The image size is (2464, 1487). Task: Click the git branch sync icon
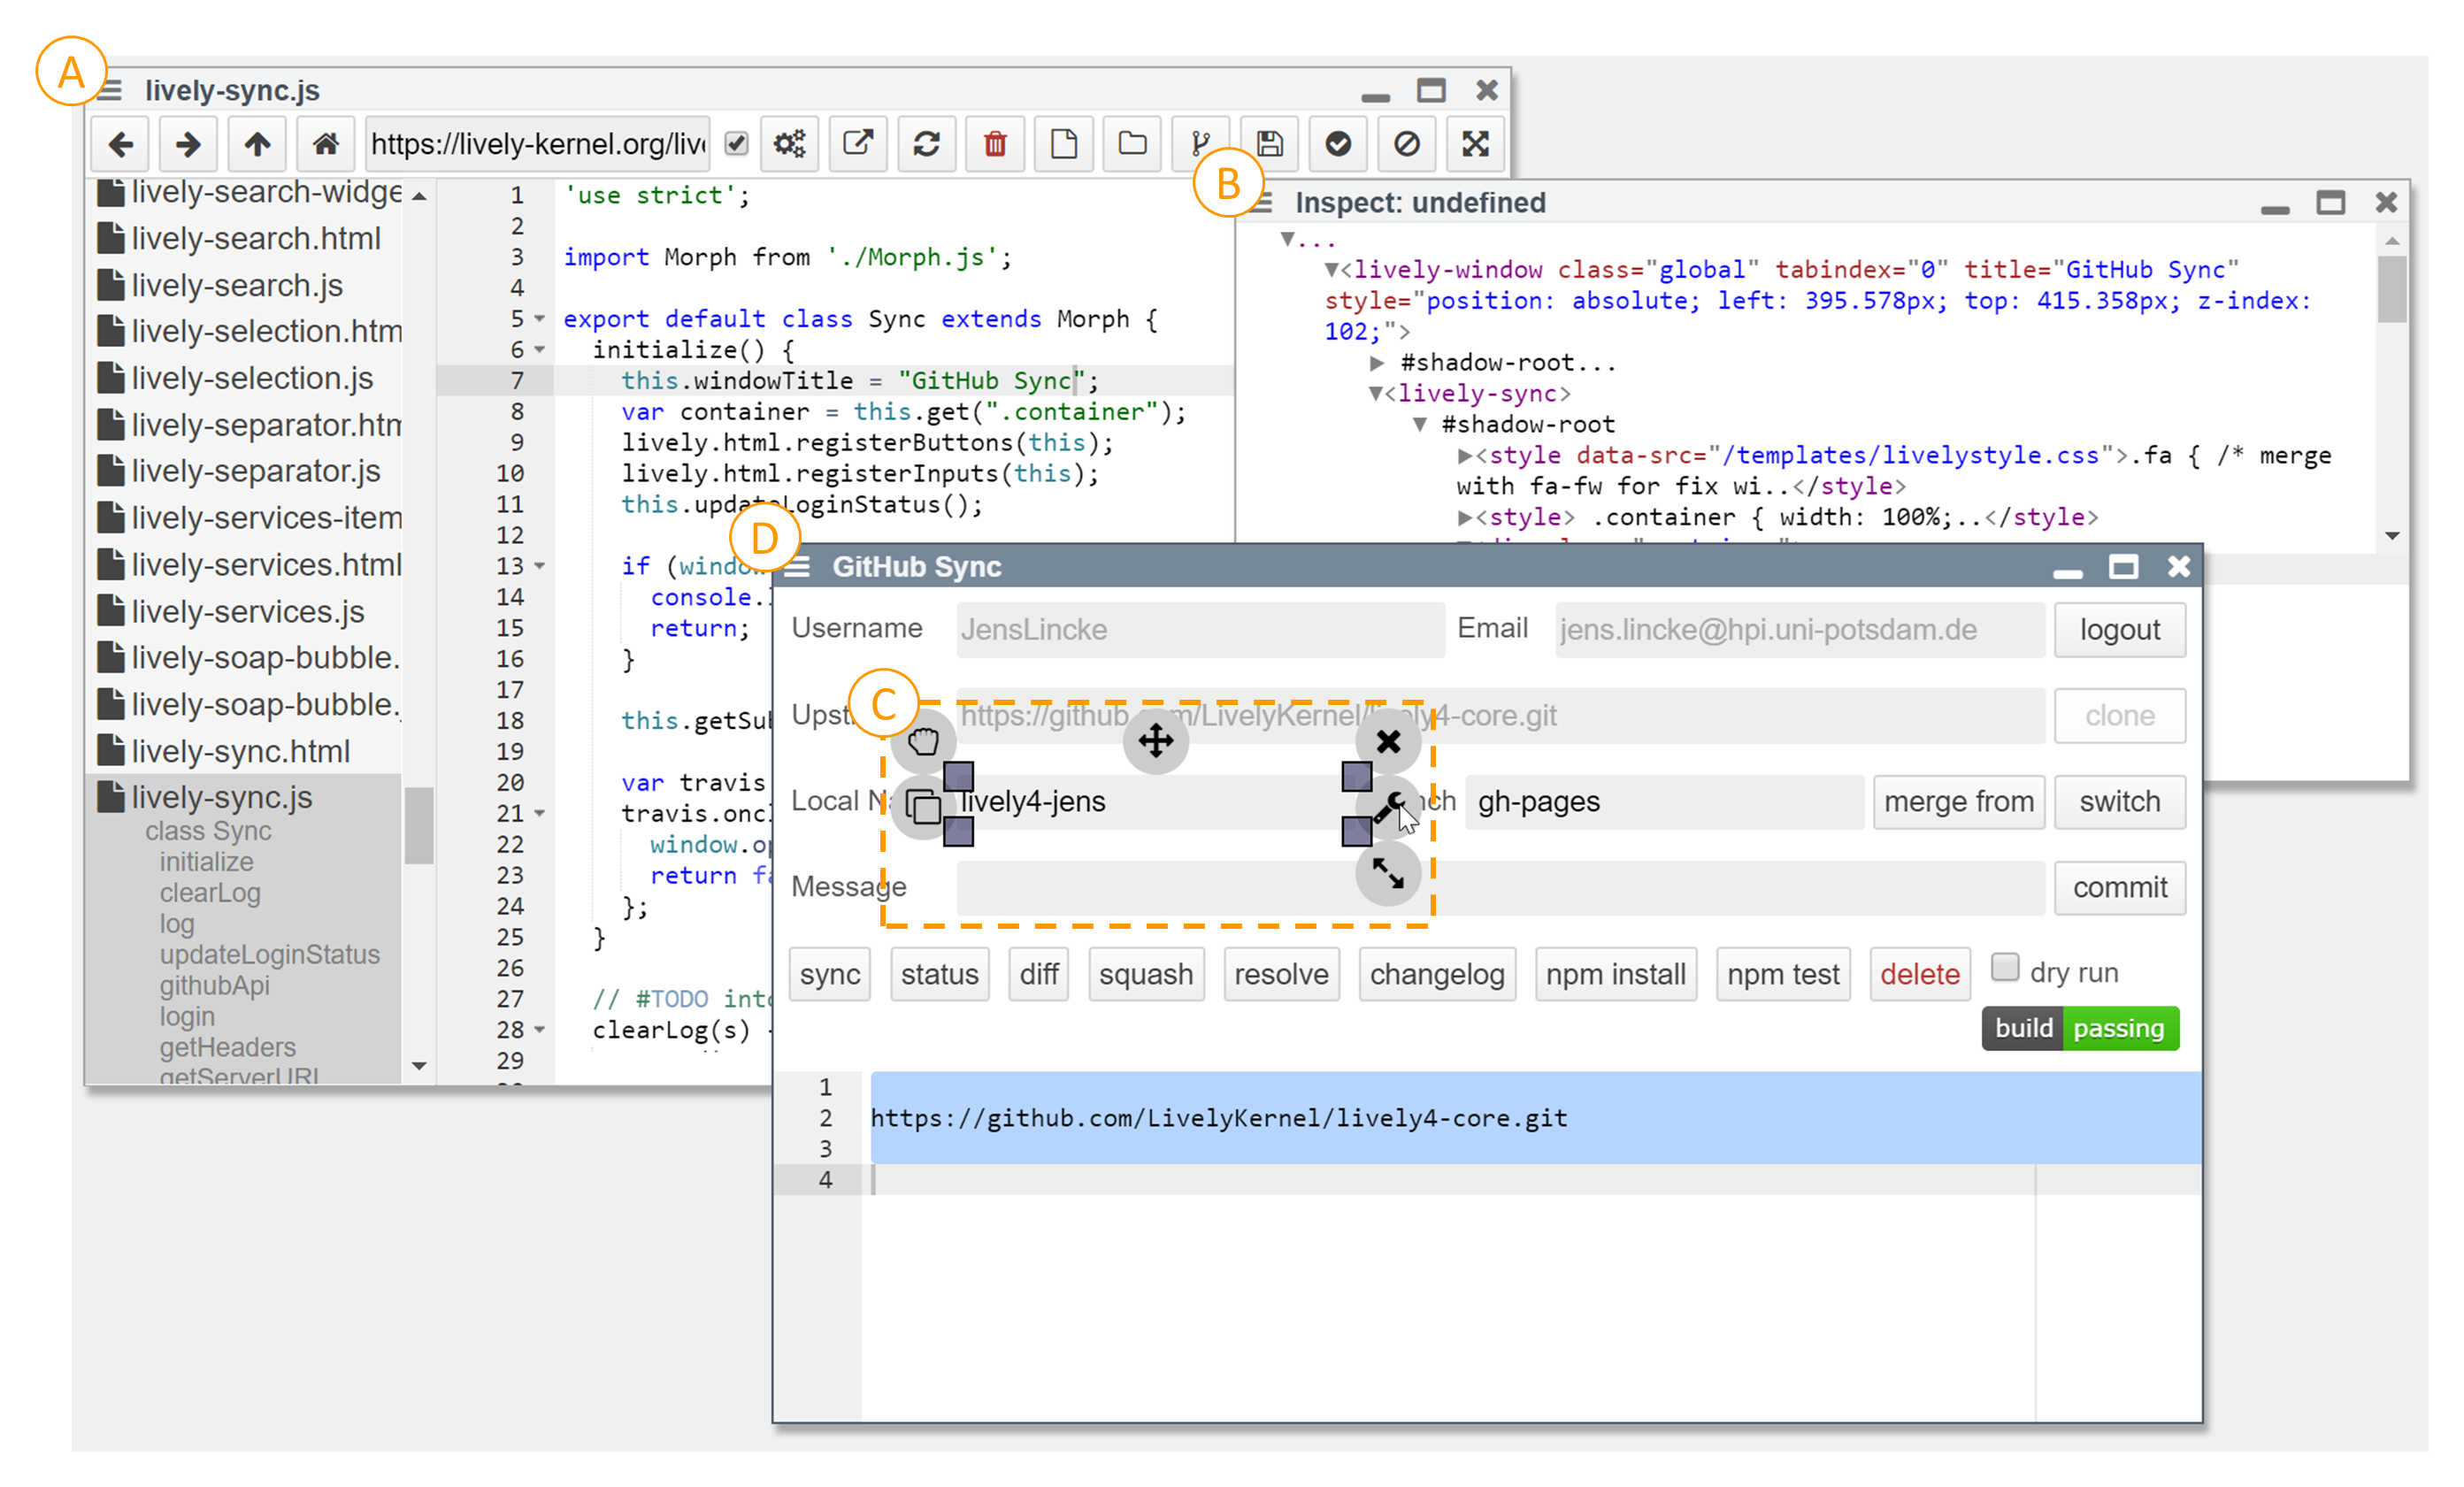[x=1200, y=144]
